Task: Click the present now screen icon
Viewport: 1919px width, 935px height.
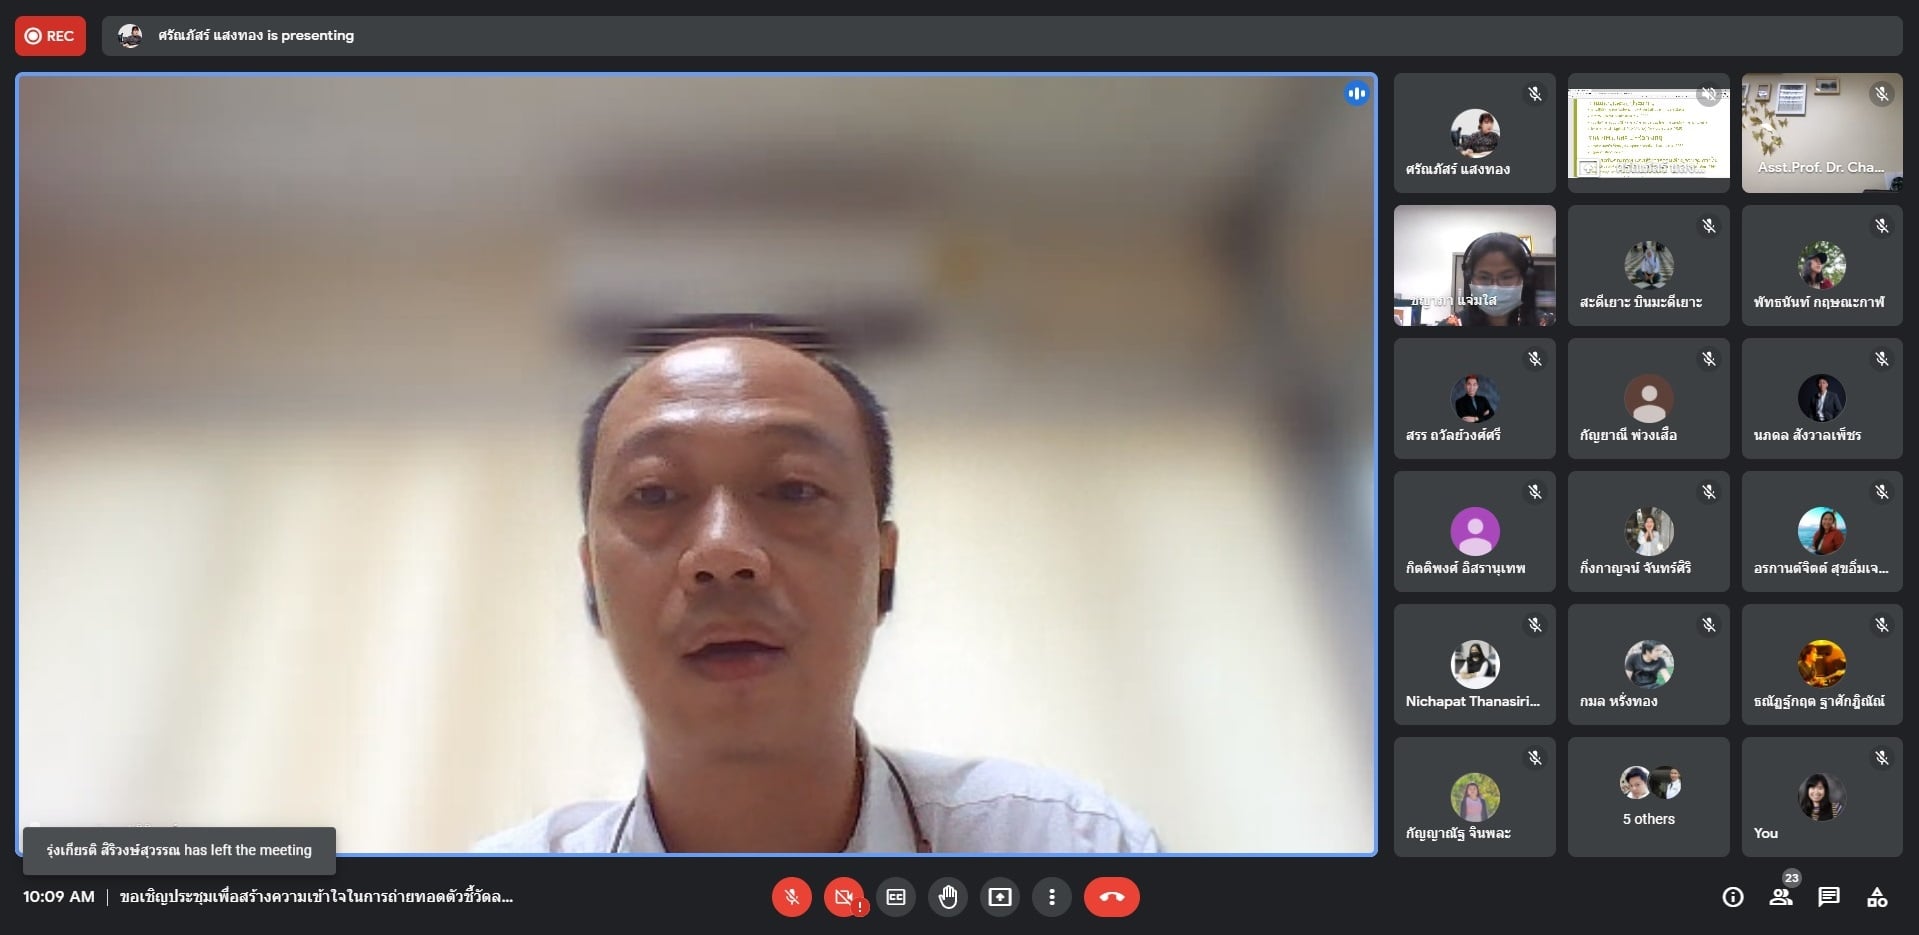Action: click(x=1000, y=897)
